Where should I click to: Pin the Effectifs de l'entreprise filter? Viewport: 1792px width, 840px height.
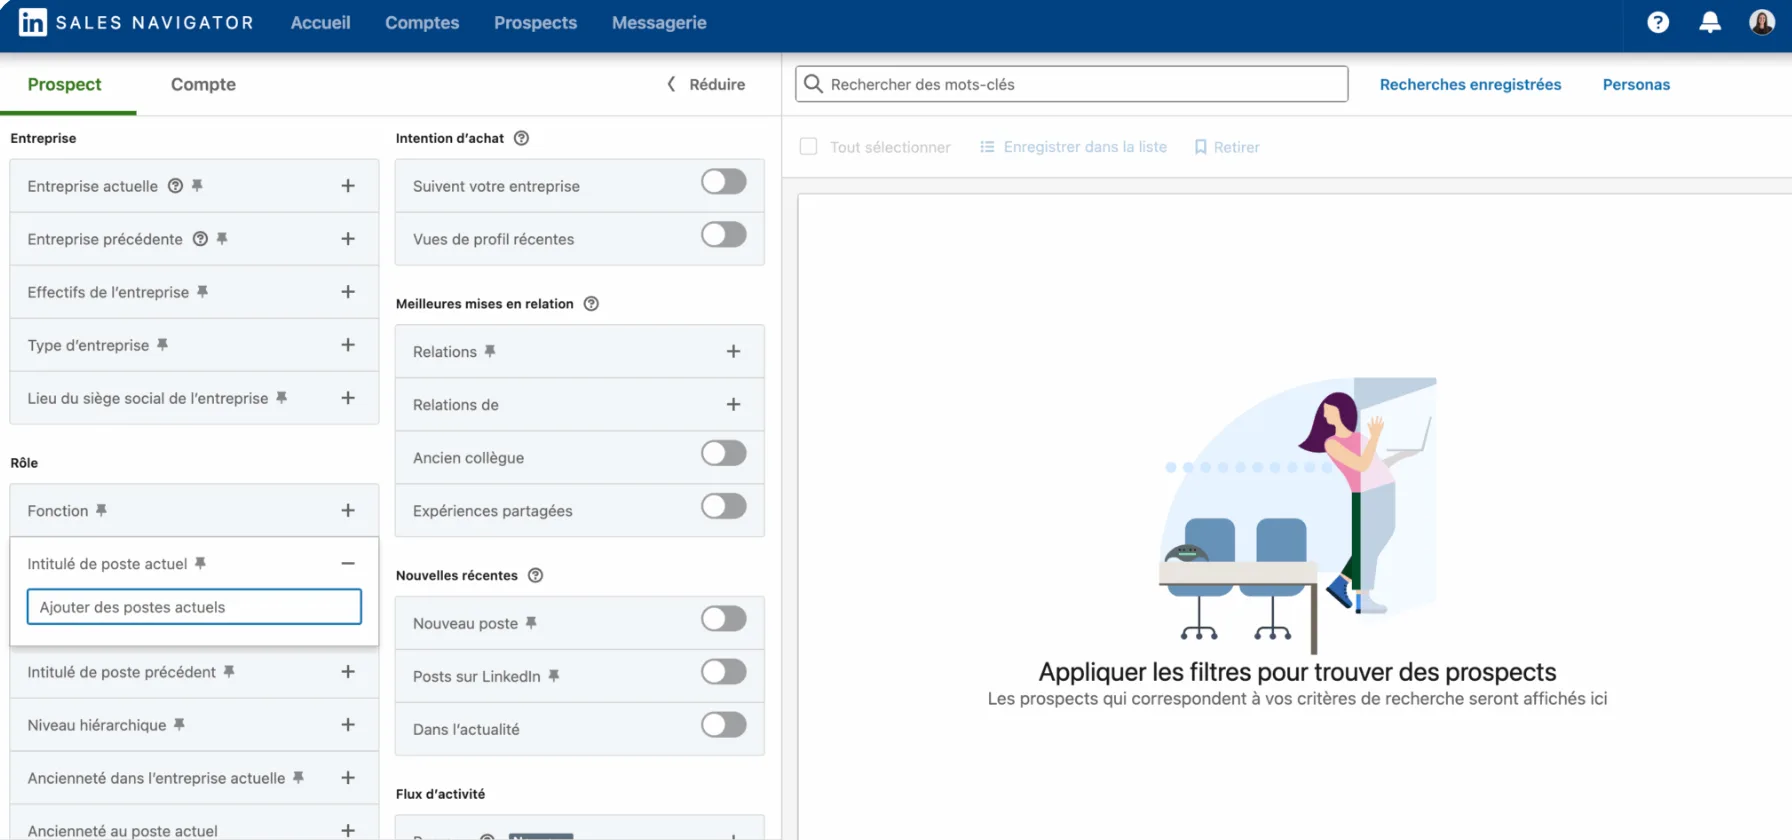click(202, 291)
